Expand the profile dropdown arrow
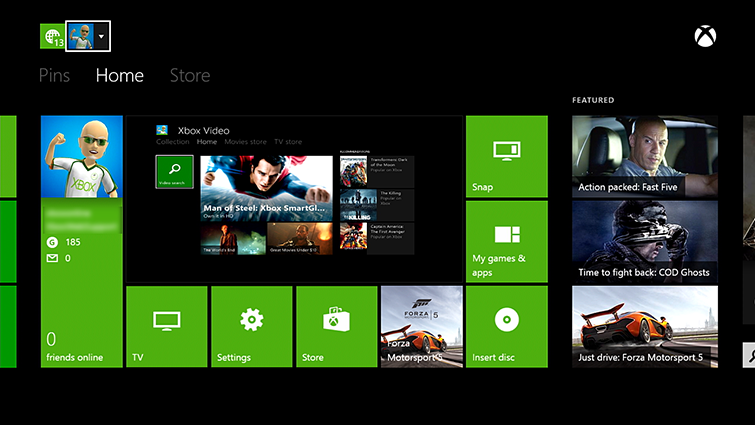The image size is (755, 425). coord(101,36)
